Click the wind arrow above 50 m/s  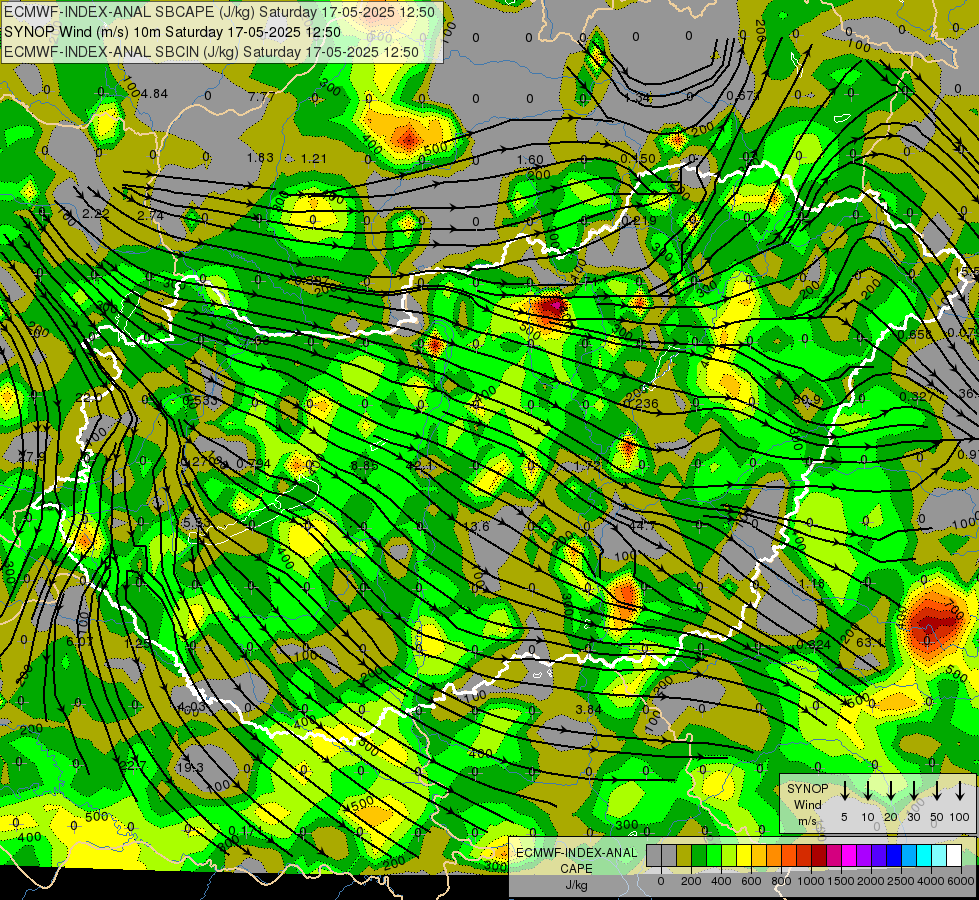[937, 790]
